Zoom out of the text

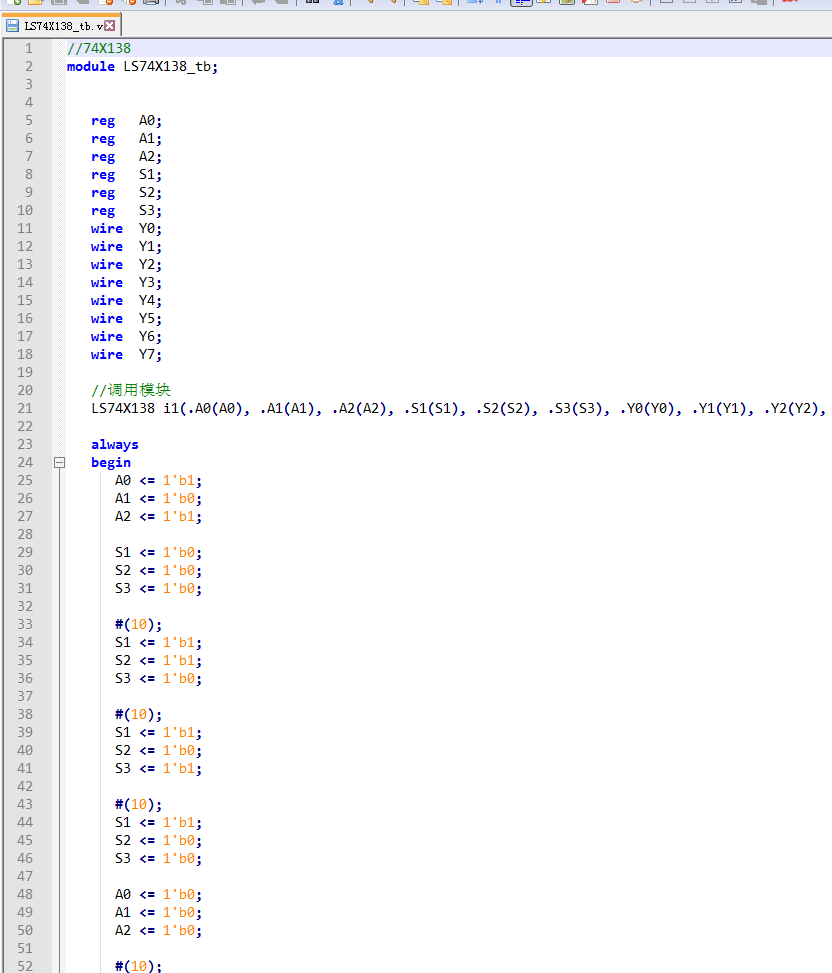(394, 6)
